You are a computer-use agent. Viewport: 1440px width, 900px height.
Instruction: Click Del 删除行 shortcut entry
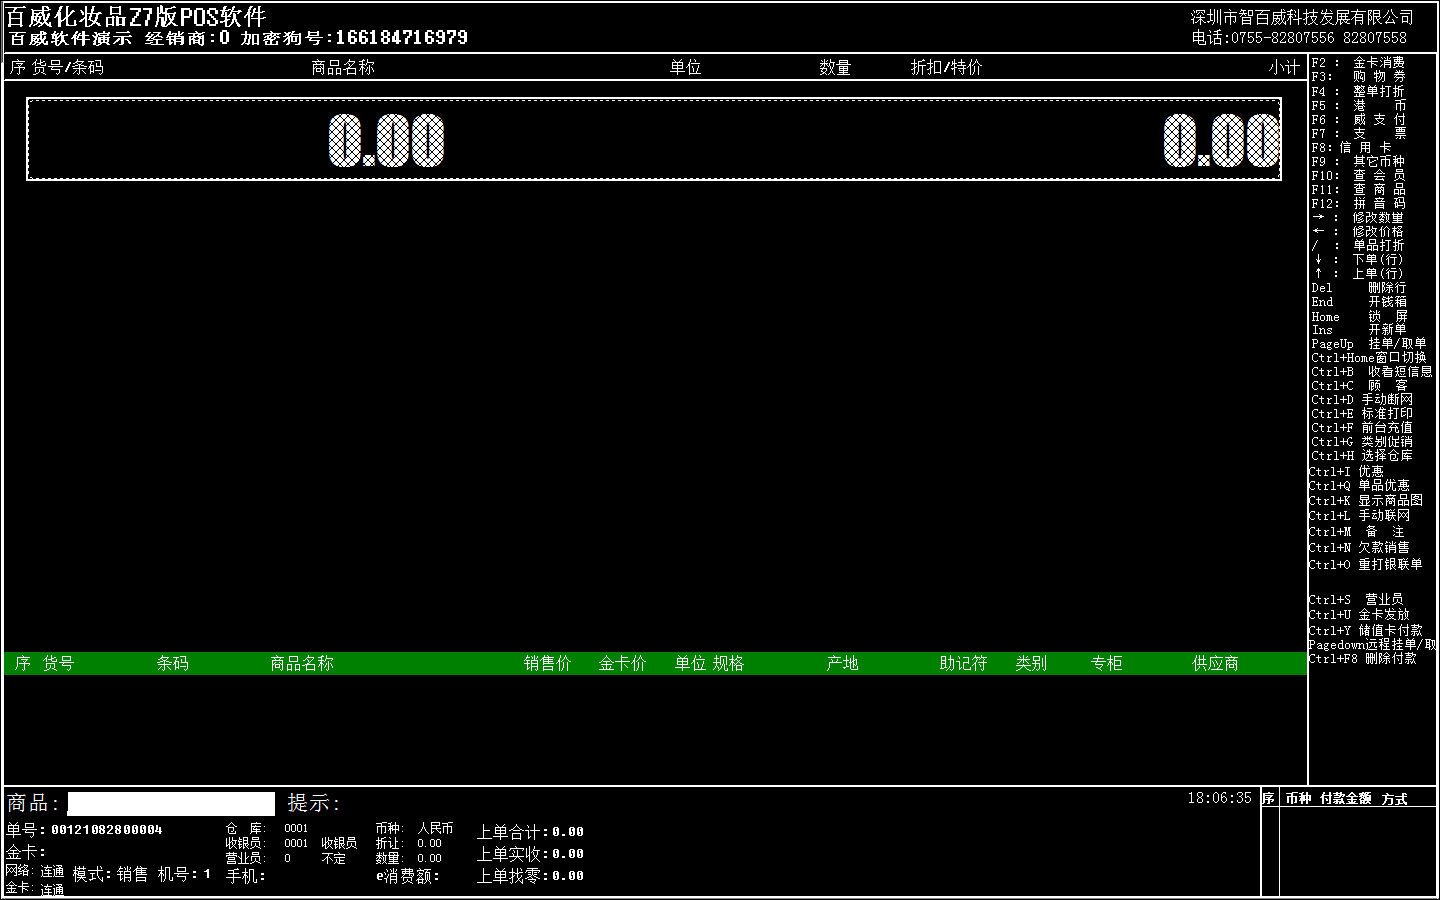pyautogui.click(x=1358, y=287)
